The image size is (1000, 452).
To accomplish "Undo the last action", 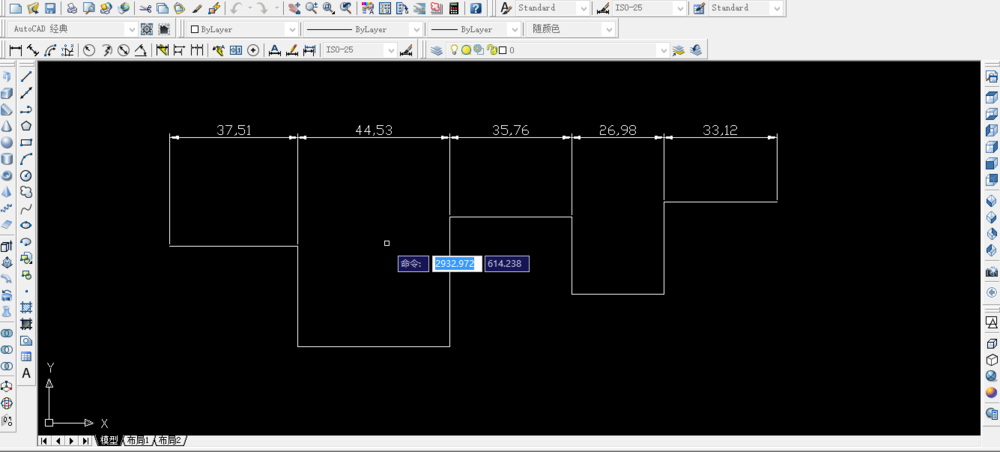I will pos(236,8).
